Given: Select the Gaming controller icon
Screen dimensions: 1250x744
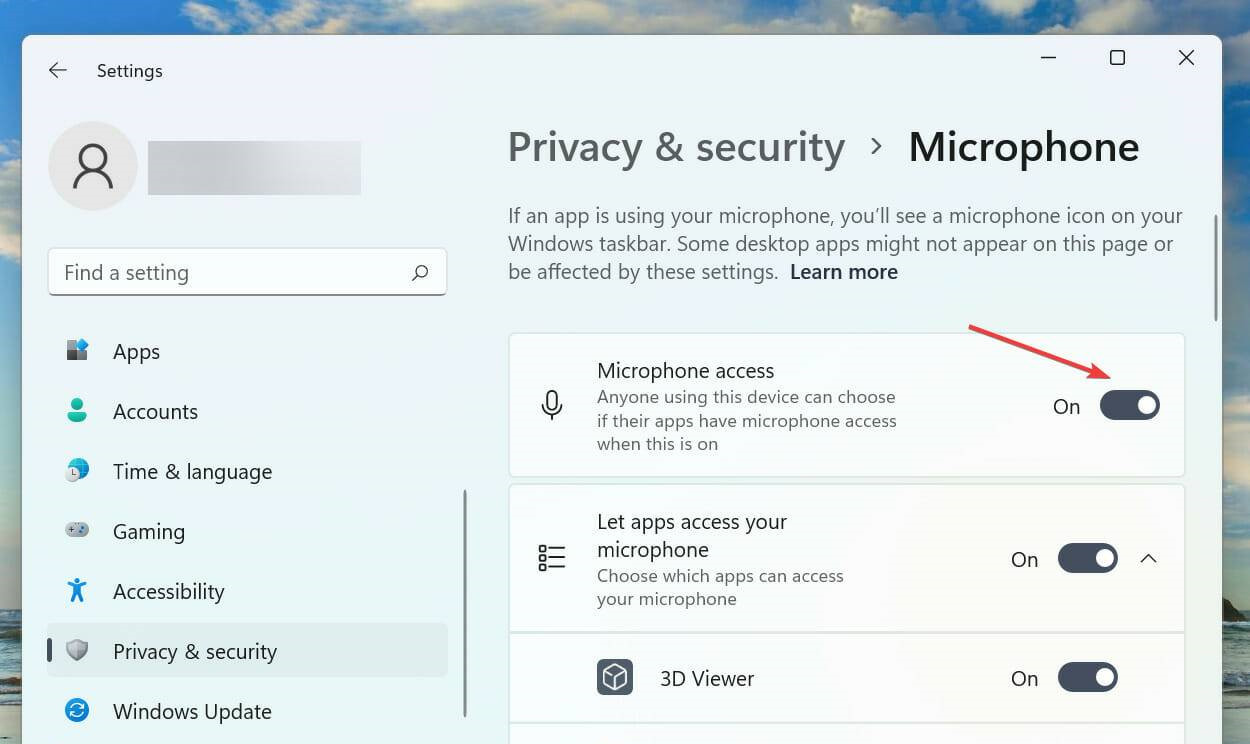Looking at the screenshot, I should [x=76, y=531].
